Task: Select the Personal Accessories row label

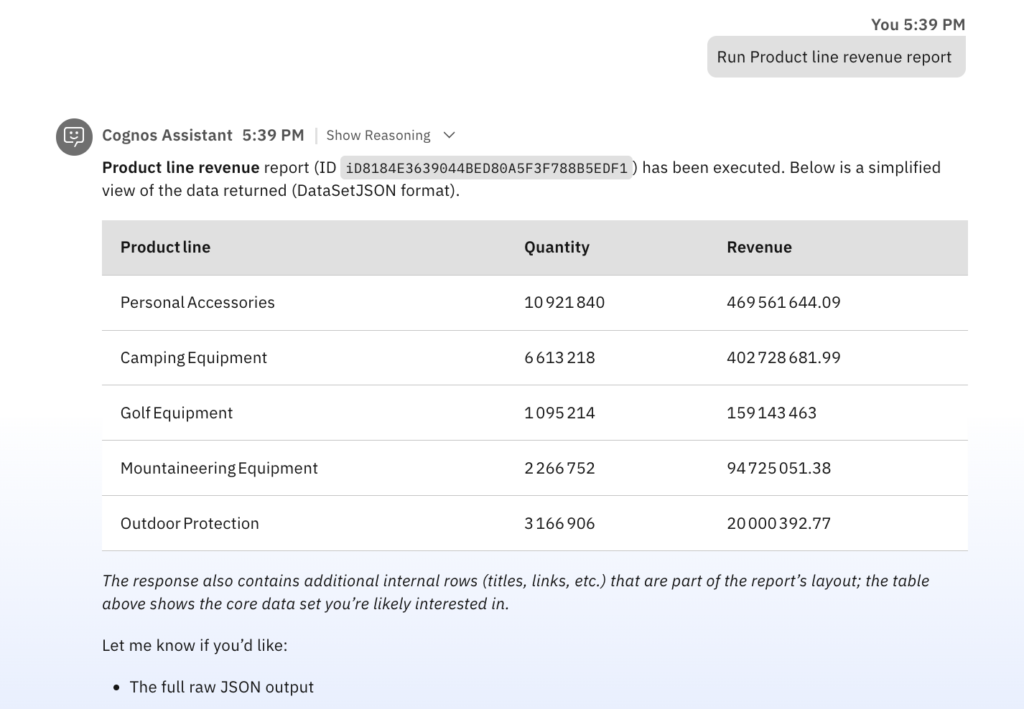Action: tap(197, 302)
